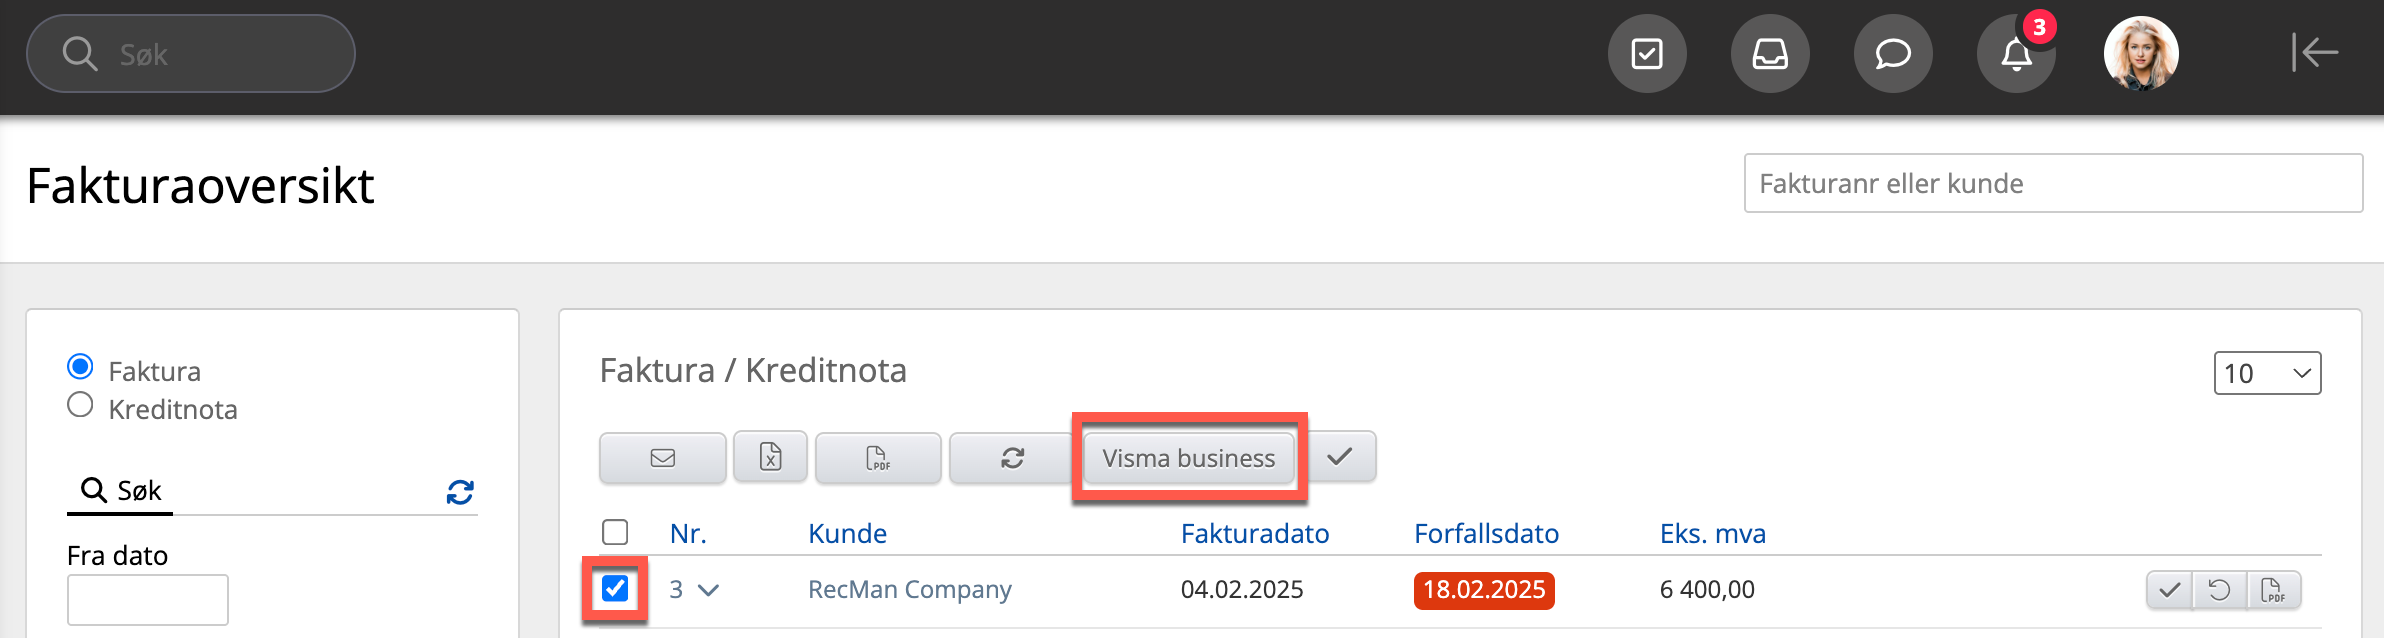2384x638 pixels.
Task: Export selected invoices as PDF
Action: (x=877, y=458)
